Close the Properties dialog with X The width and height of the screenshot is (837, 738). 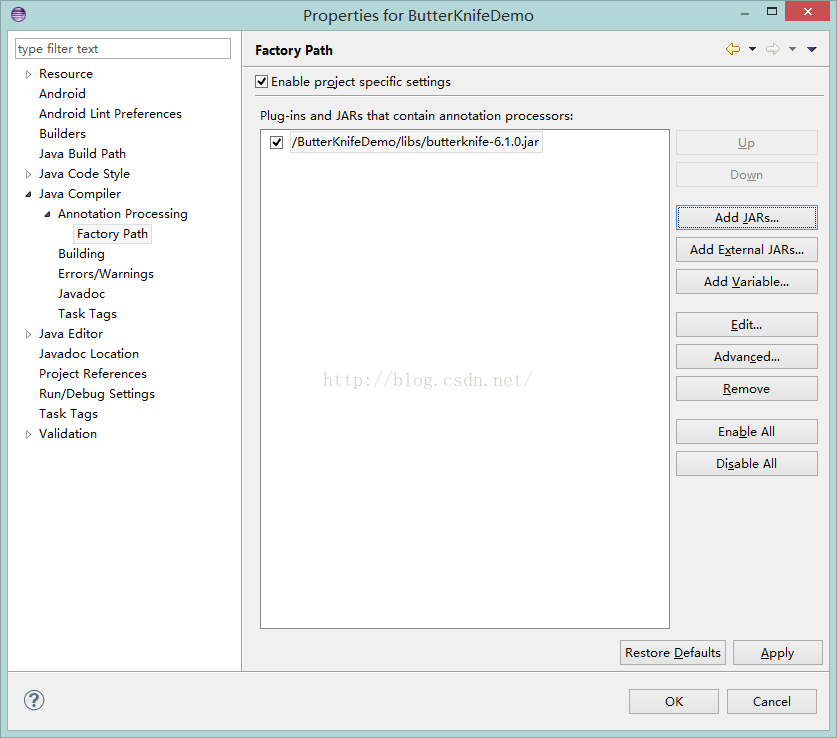point(808,11)
